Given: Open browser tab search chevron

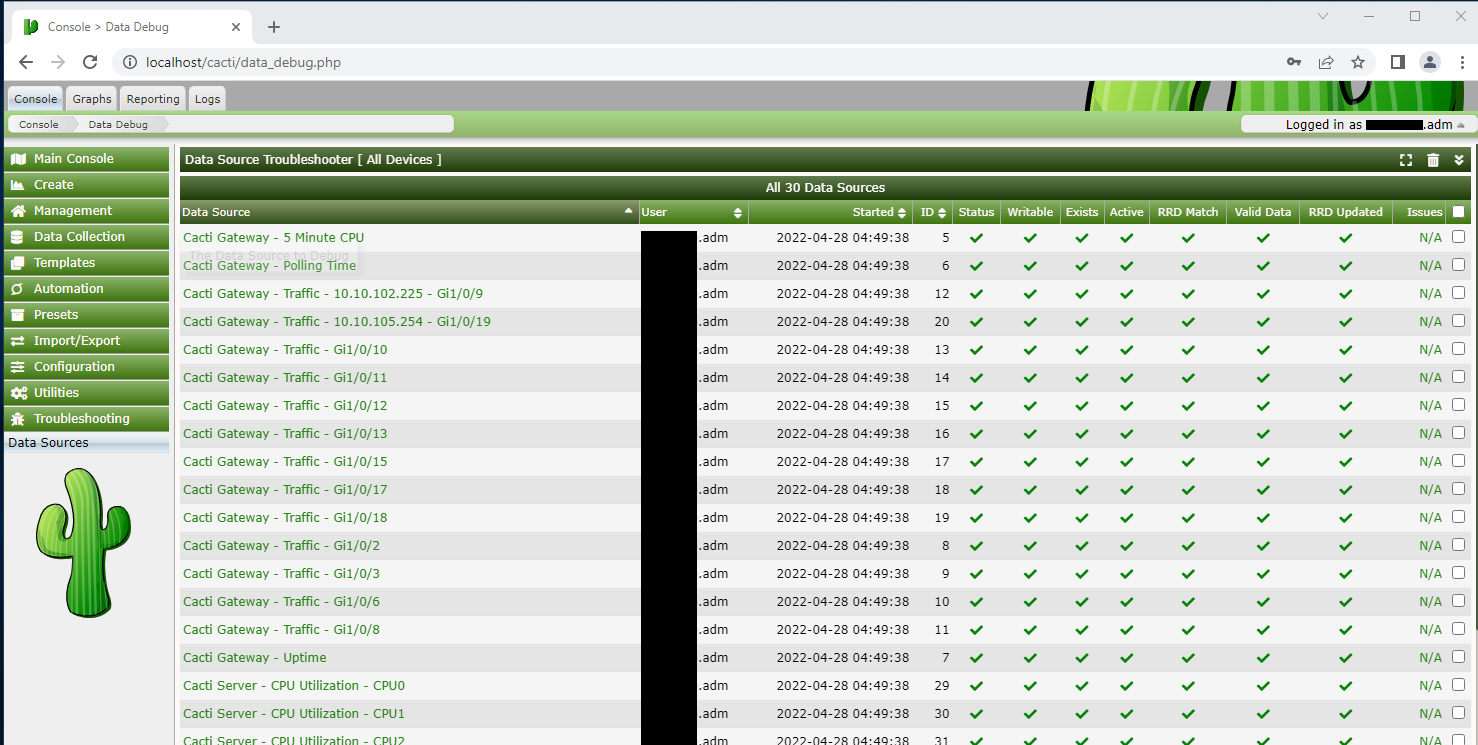Looking at the screenshot, I should 1323,16.
